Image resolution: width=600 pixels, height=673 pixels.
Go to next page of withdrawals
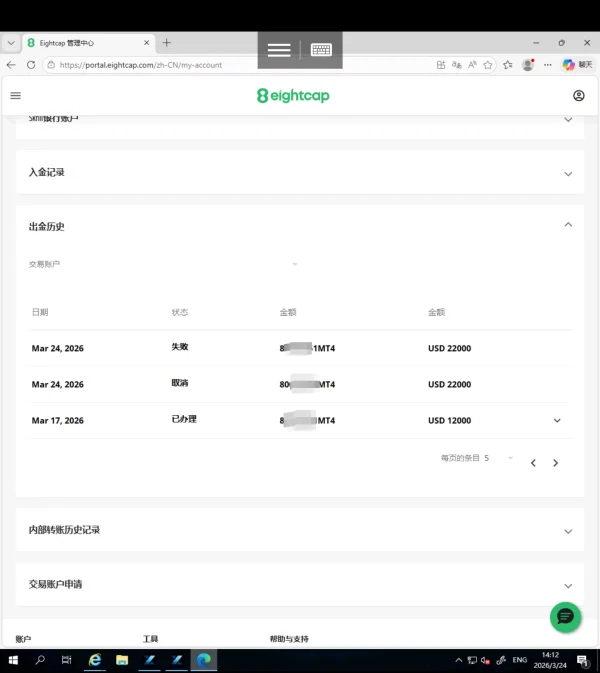[x=555, y=463]
